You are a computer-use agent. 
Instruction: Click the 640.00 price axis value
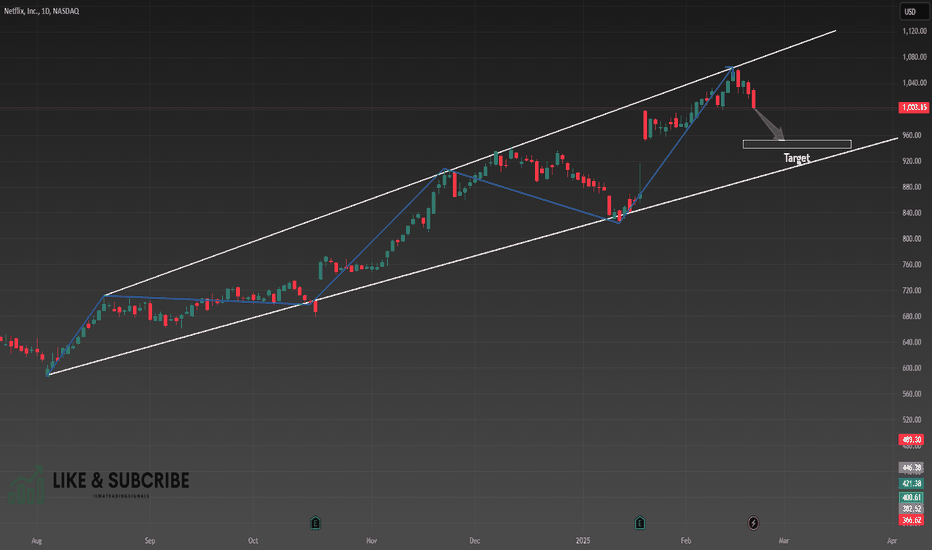912,342
